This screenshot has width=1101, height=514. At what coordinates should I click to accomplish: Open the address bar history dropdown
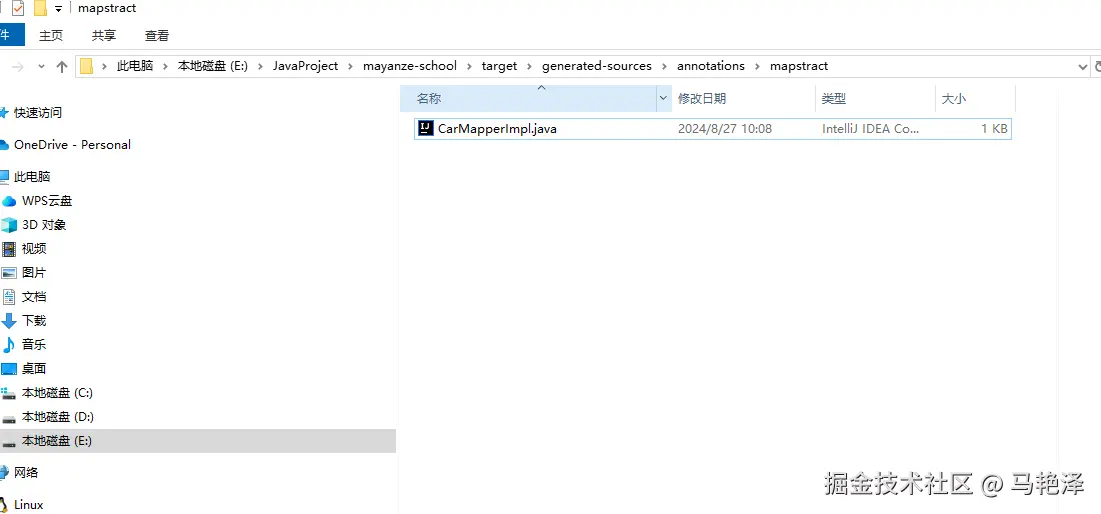(1082, 66)
